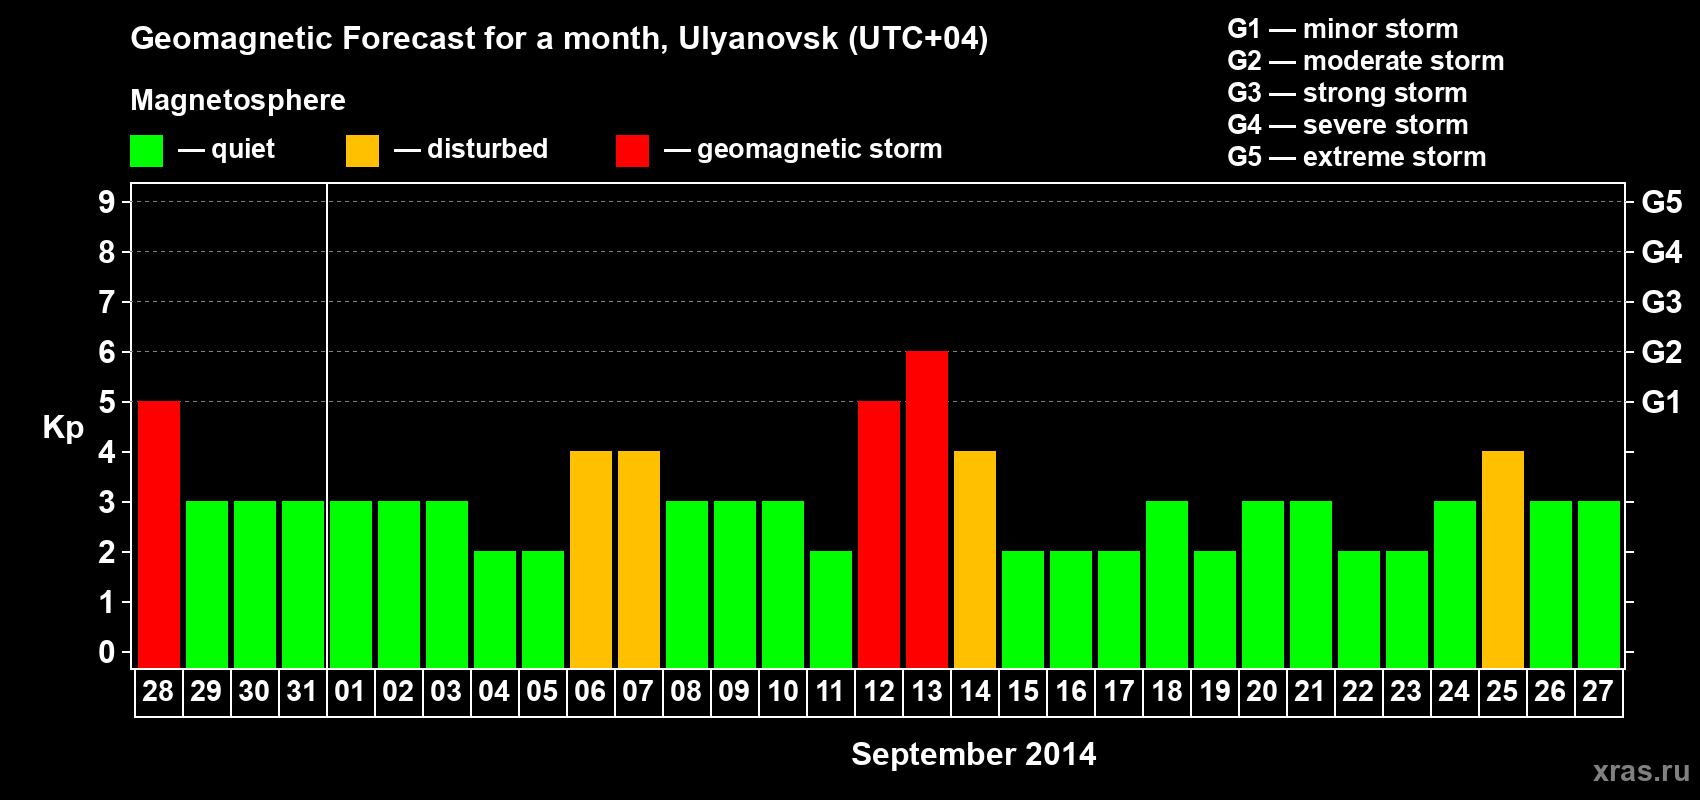1700x800 pixels.
Task: Click the green quiet legend swatch
Action: pos(147,151)
